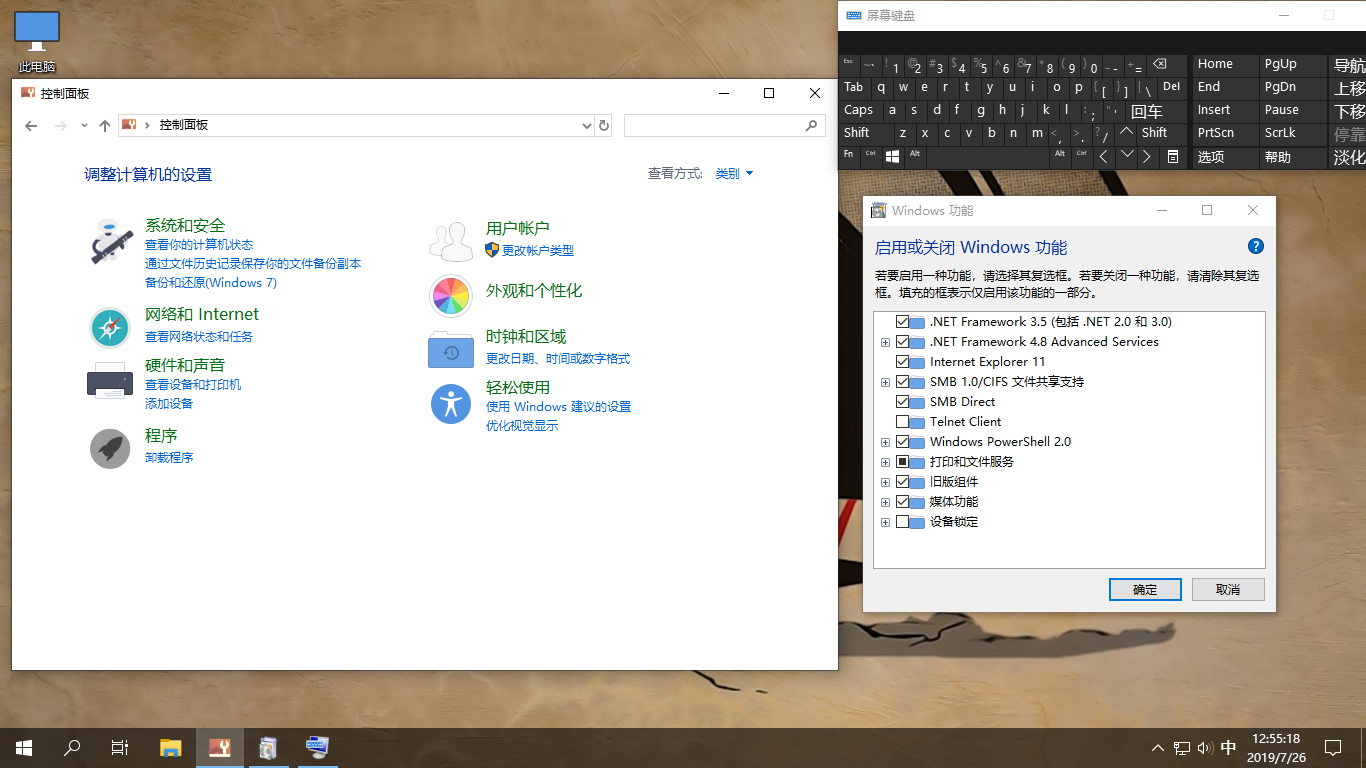Click the Control Panel search box
The width and height of the screenshot is (1366, 768).
714,126
